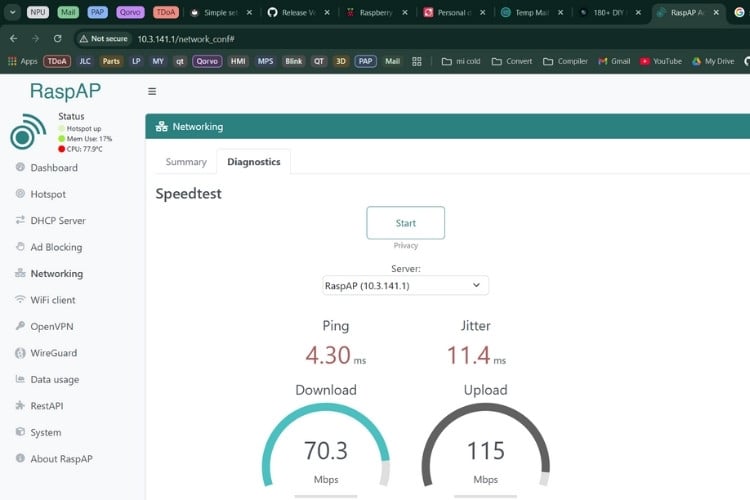The height and width of the screenshot is (500, 750).
Task: Click the Upload speed gauge
Action: tap(485, 445)
